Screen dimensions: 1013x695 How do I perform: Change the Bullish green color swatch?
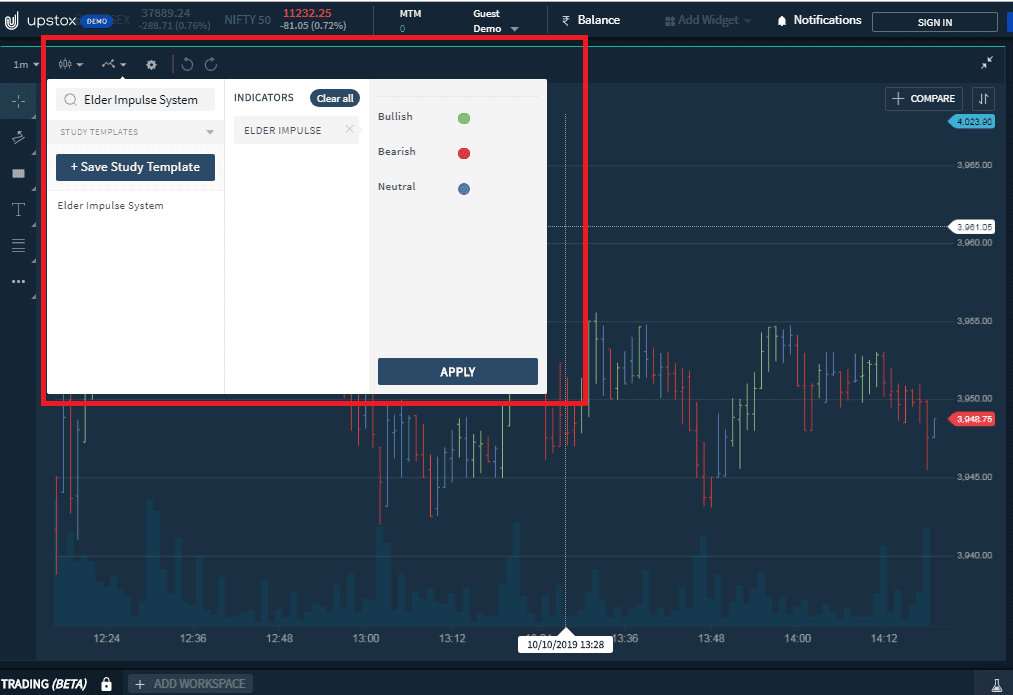pos(464,118)
